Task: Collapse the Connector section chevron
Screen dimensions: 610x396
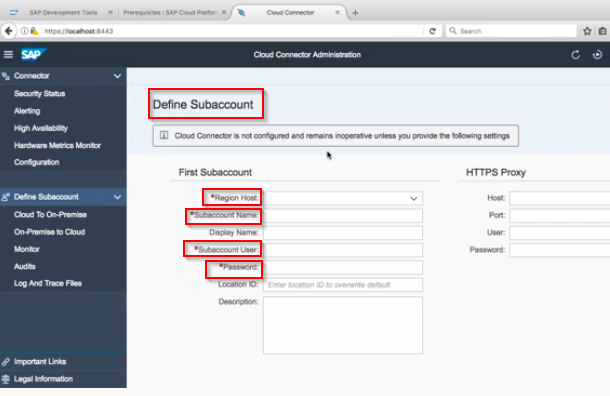Action: click(x=117, y=76)
